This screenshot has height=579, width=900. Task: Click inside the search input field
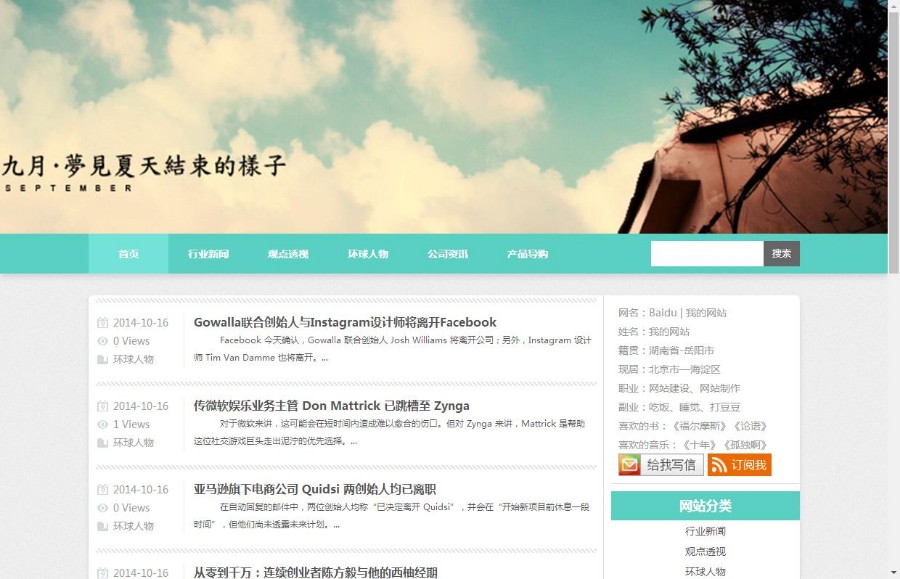click(705, 253)
